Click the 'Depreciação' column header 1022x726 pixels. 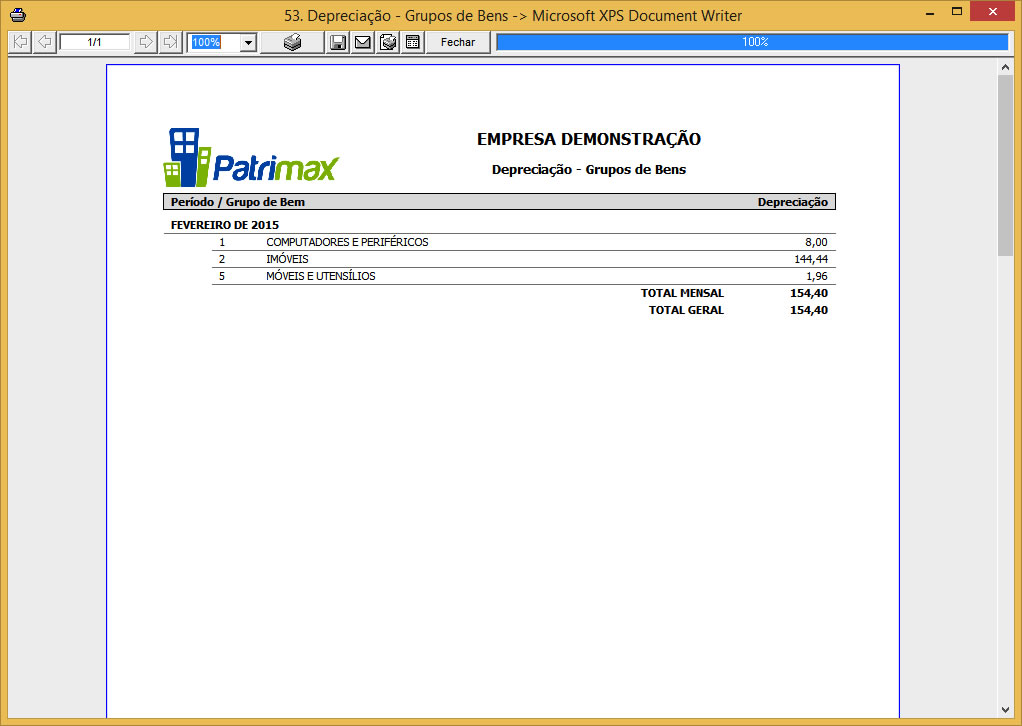793,202
